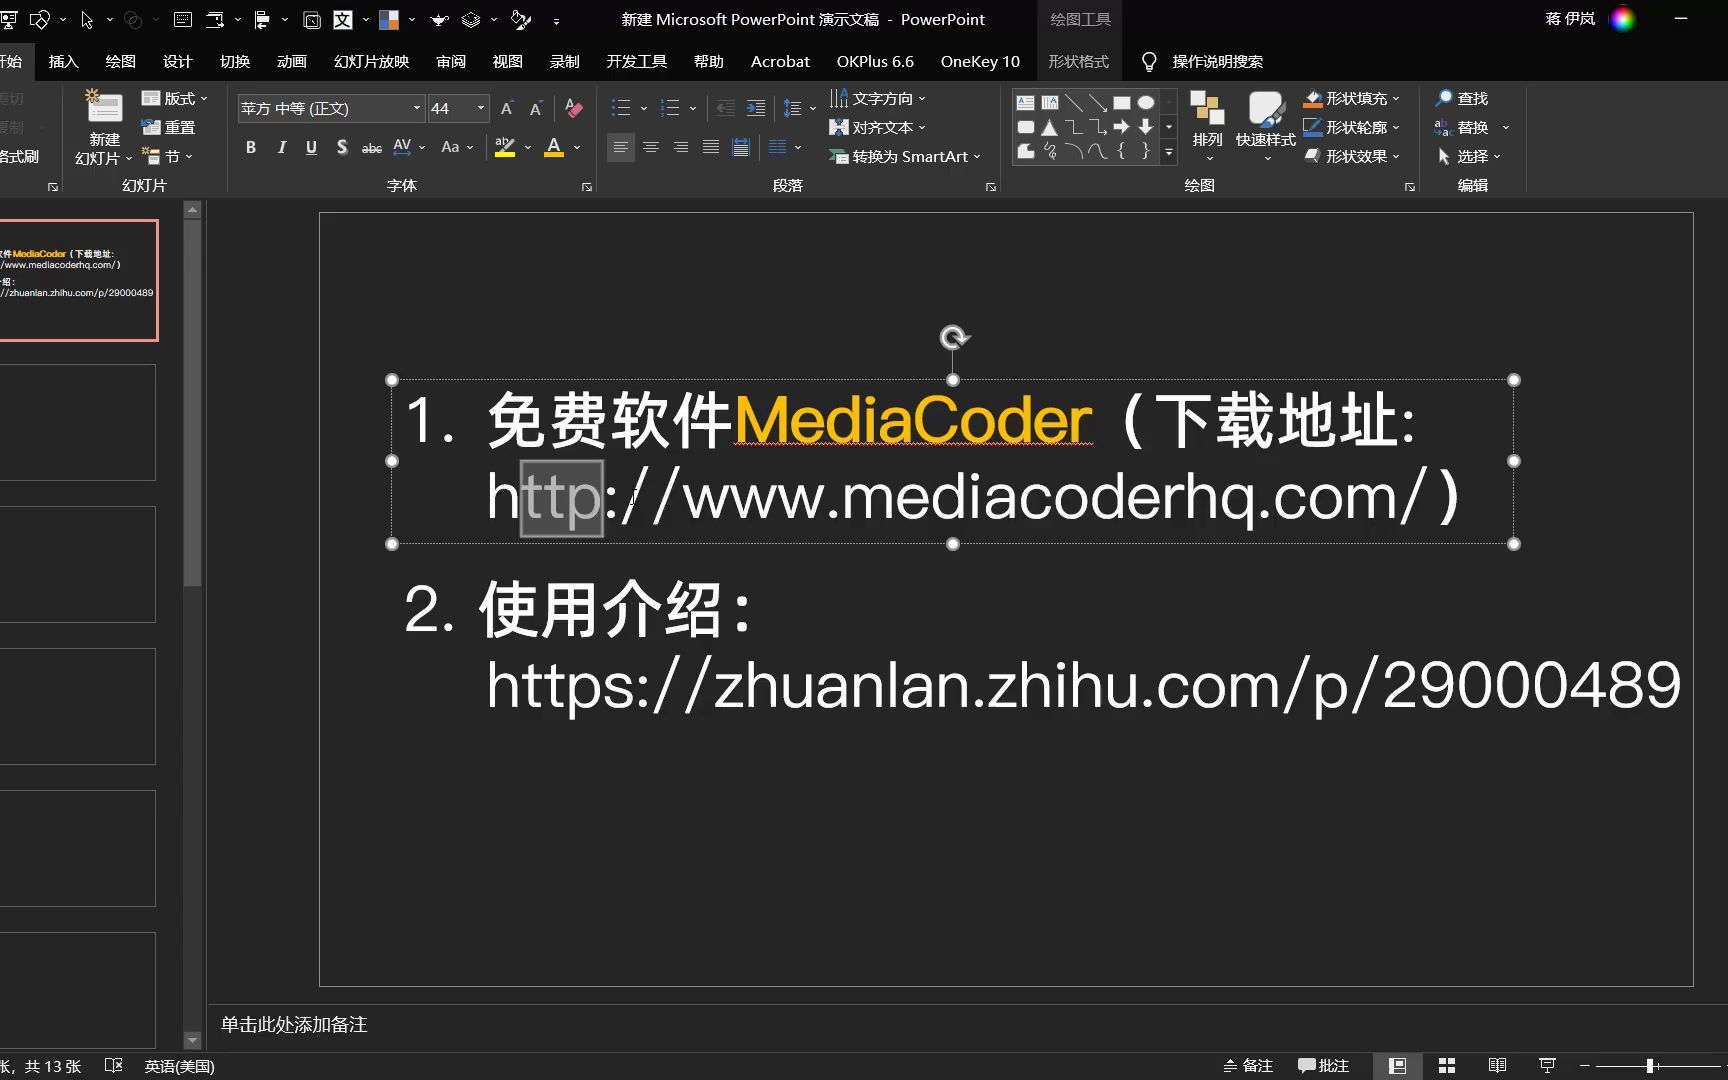Open the font size 44 dropdown
This screenshot has width=1728, height=1080.
pyautogui.click(x=481, y=108)
